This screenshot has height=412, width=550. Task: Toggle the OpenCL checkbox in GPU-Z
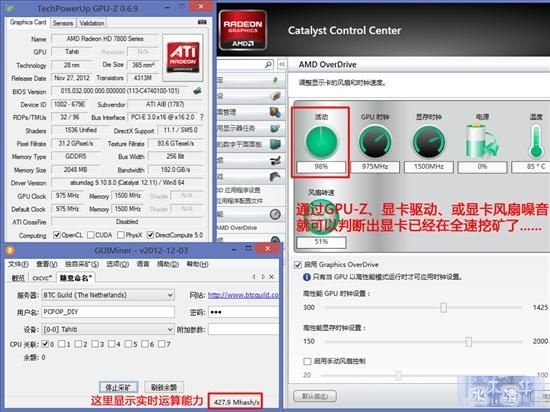pos(56,235)
